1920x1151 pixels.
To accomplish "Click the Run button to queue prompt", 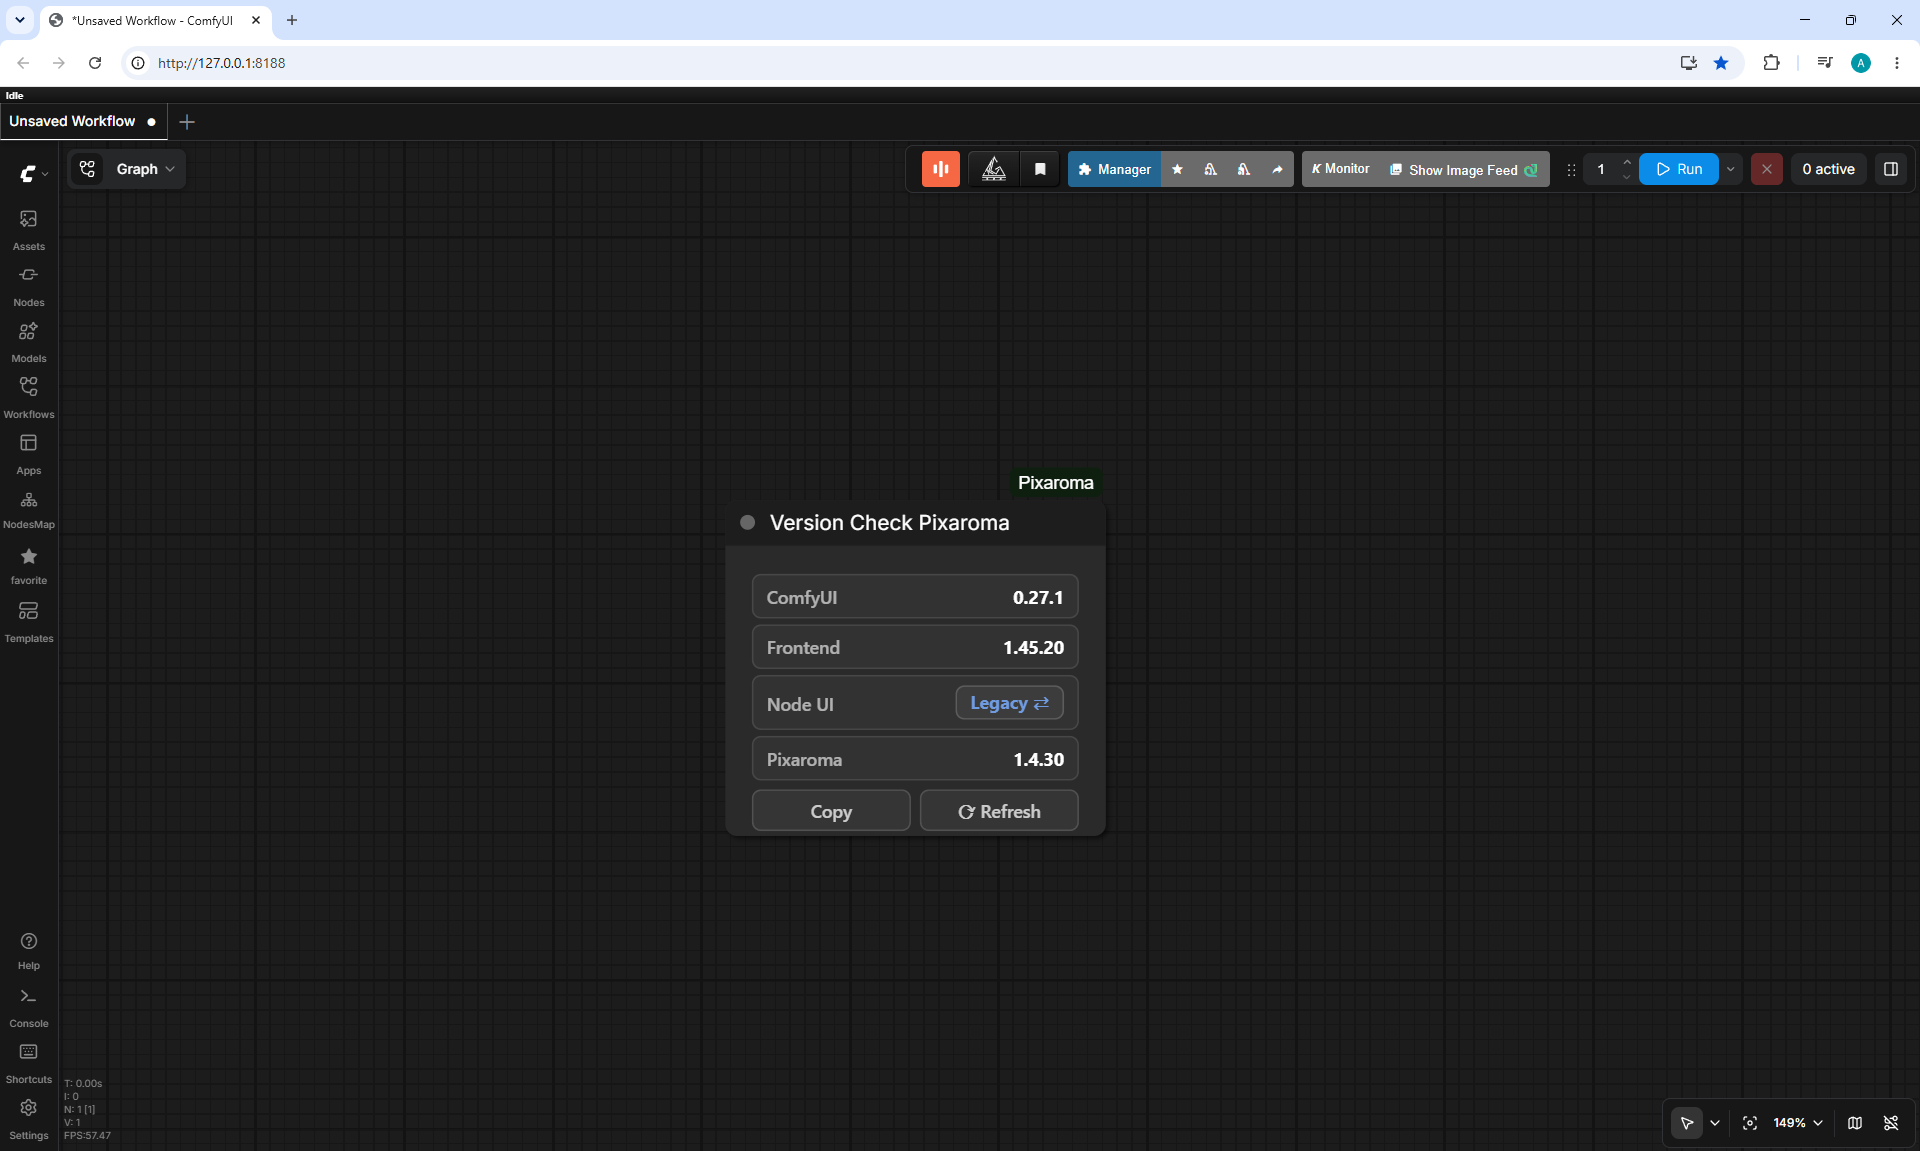I will [1679, 169].
